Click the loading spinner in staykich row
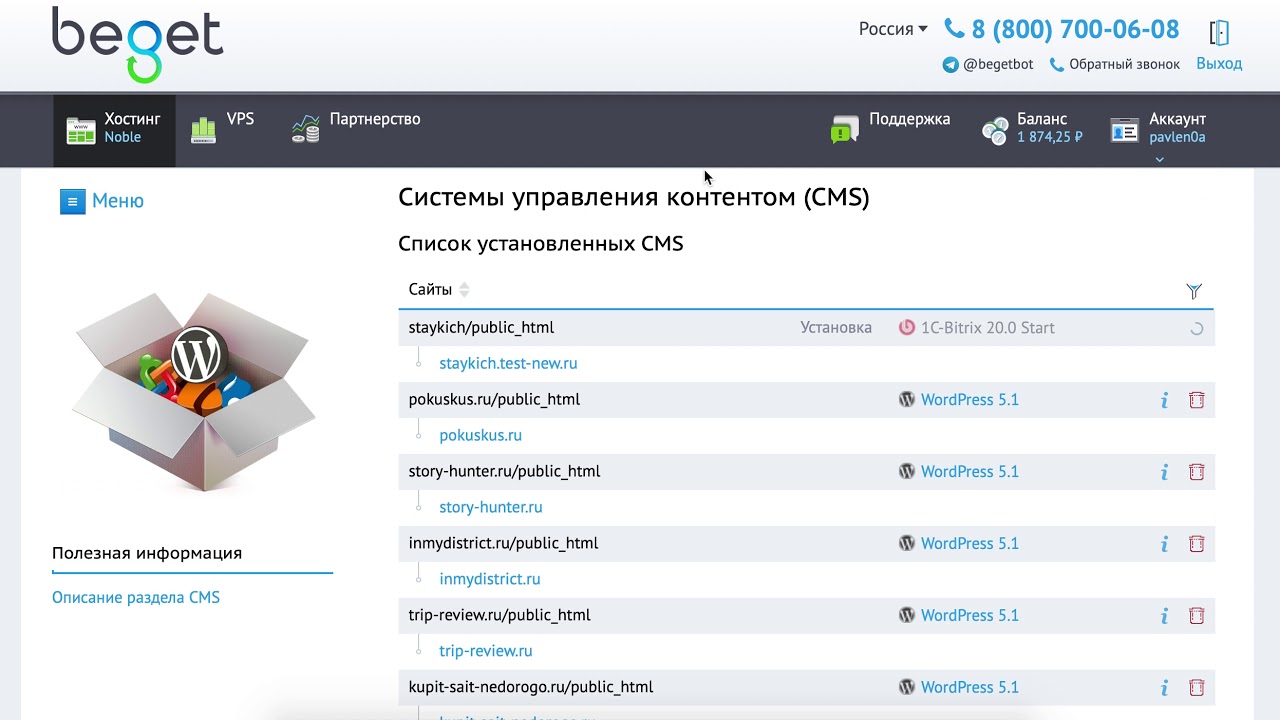The image size is (1280, 720). tap(1196, 328)
